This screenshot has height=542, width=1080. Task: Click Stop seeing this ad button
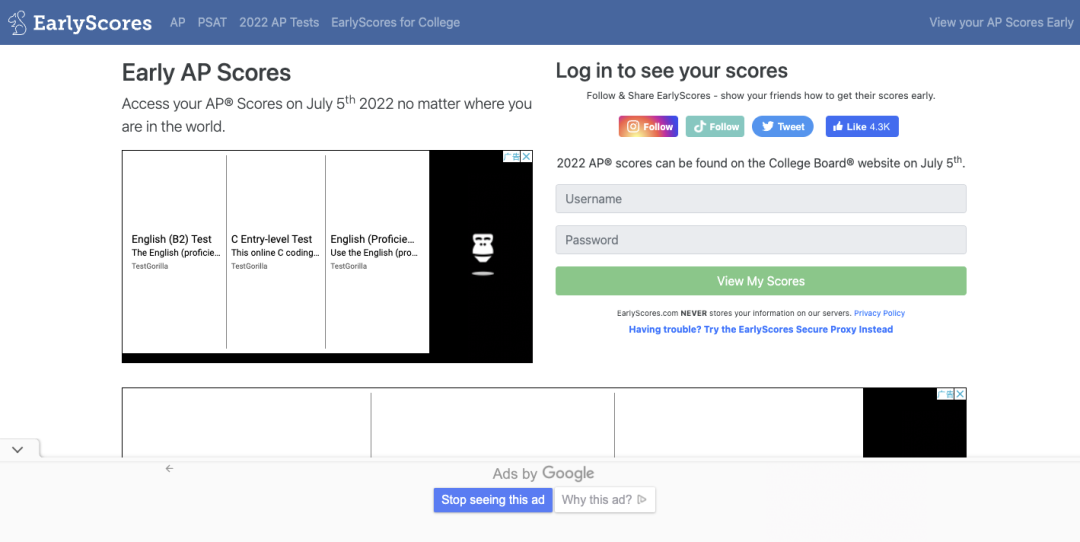(492, 500)
